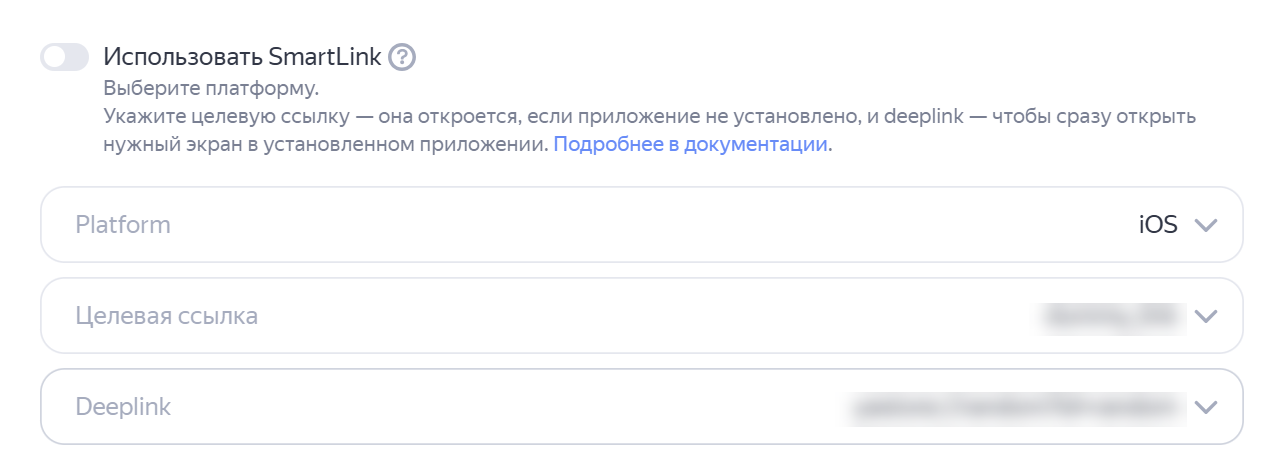
Task: Click the Выберите платформу hint text
Action: click(211, 88)
